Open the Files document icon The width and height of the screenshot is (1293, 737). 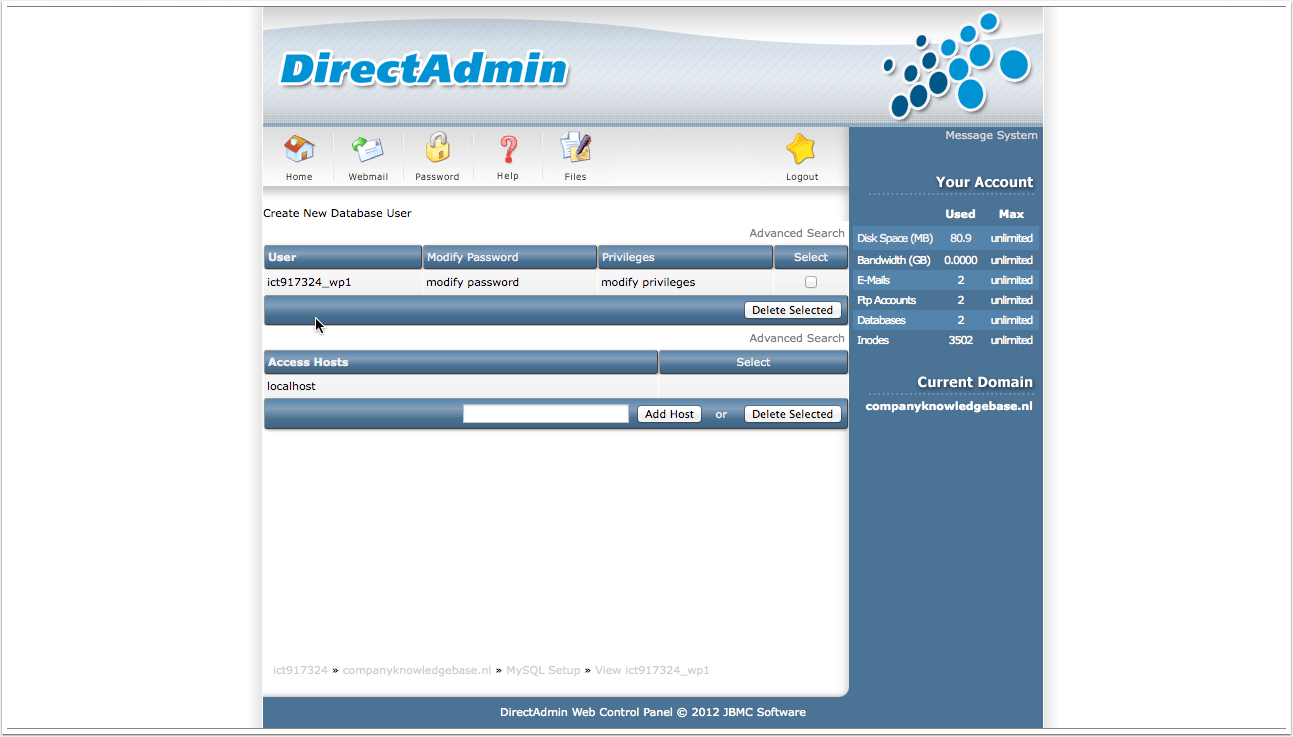[x=575, y=148]
